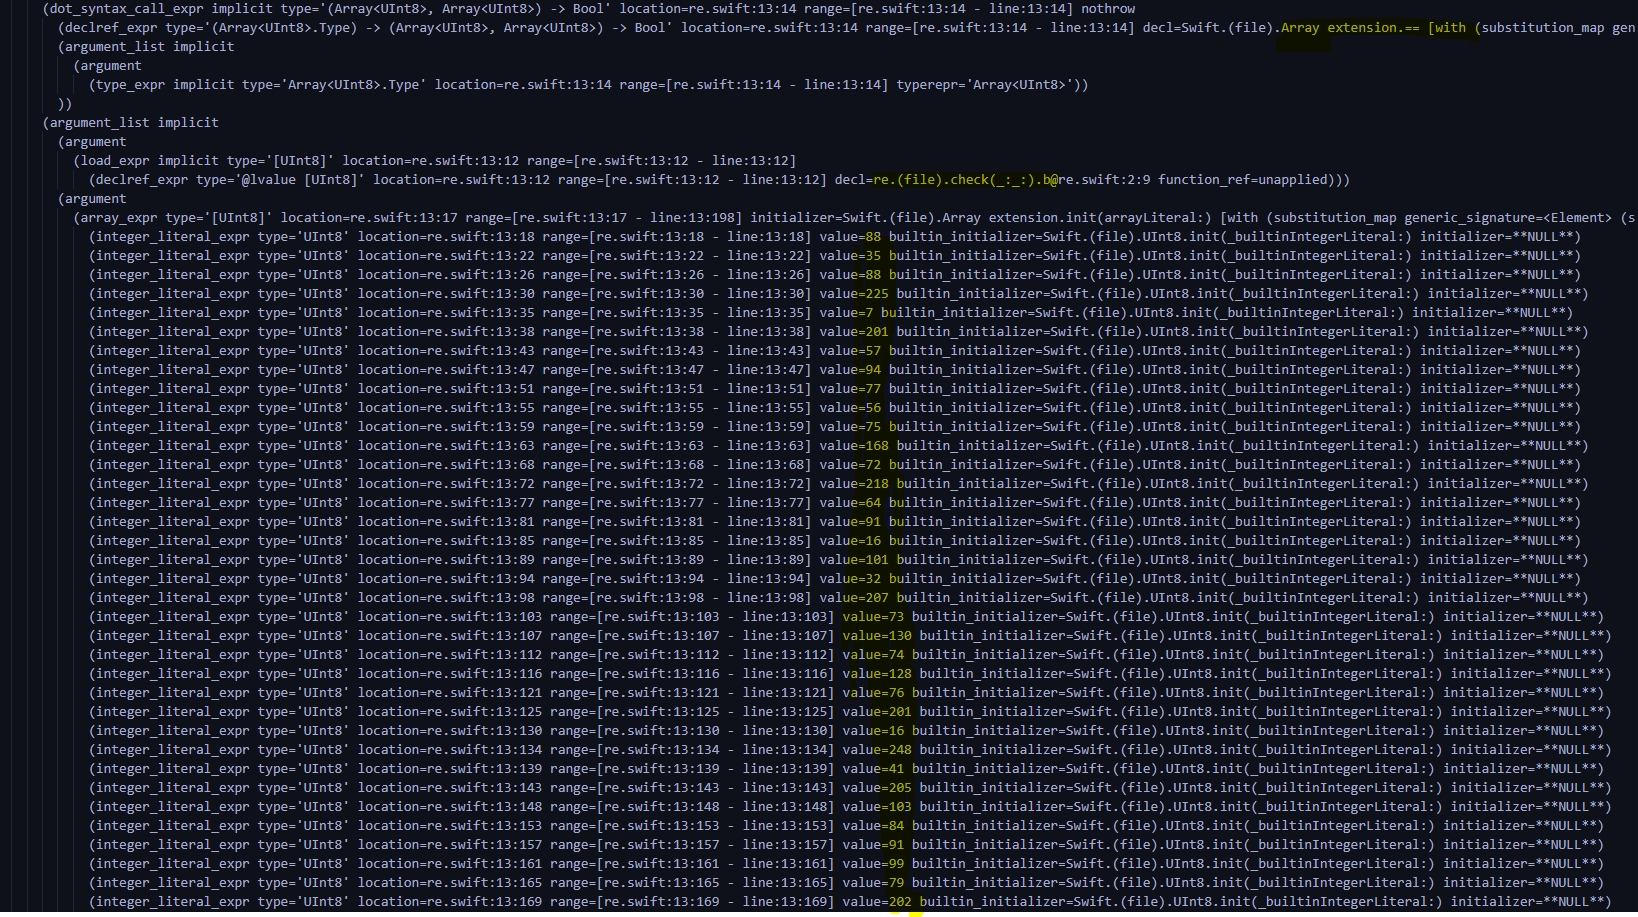This screenshot has height=917, width=1638.
Task: Click 'value=76' on the 13:121 line
Action: (x=873, y=692)
